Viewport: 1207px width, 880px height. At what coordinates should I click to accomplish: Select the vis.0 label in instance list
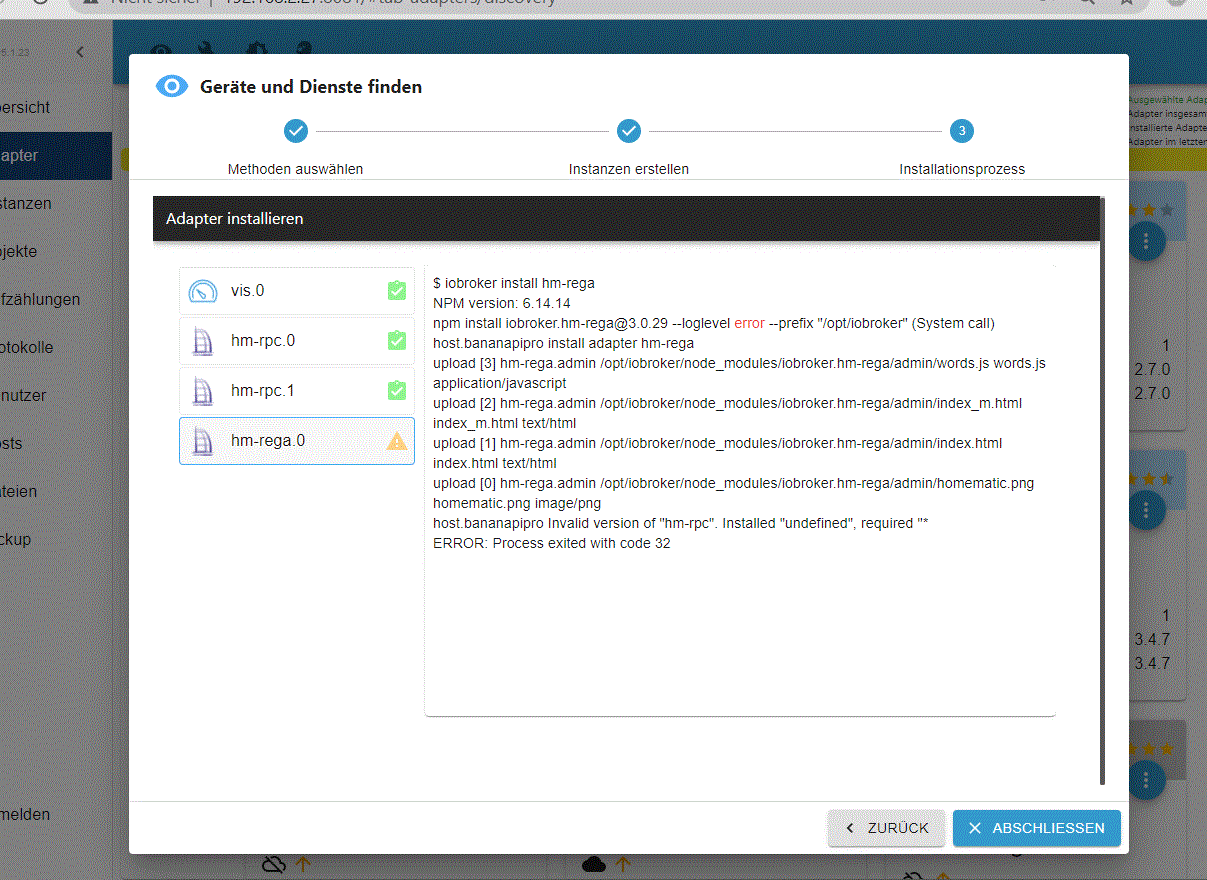coord(247,291)
